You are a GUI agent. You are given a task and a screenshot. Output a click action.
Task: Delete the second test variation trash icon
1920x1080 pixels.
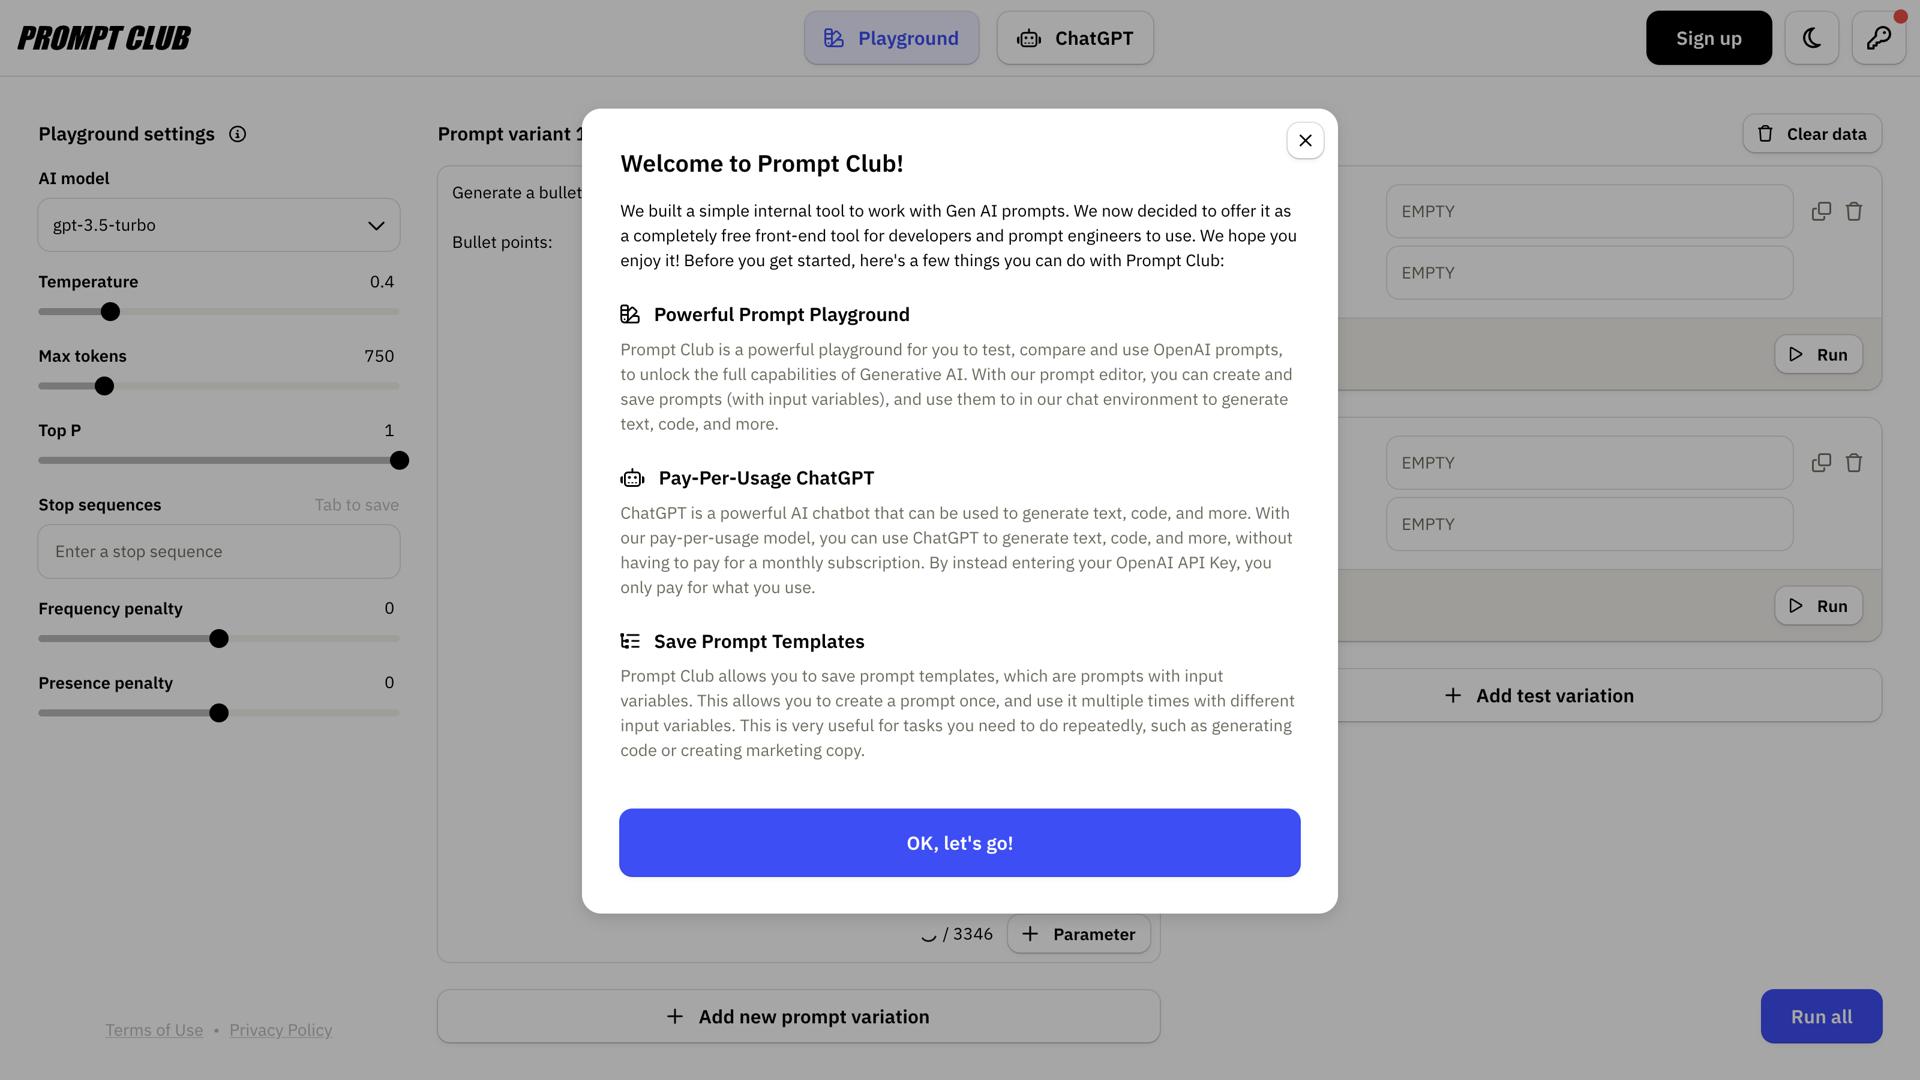point(1854,463)
